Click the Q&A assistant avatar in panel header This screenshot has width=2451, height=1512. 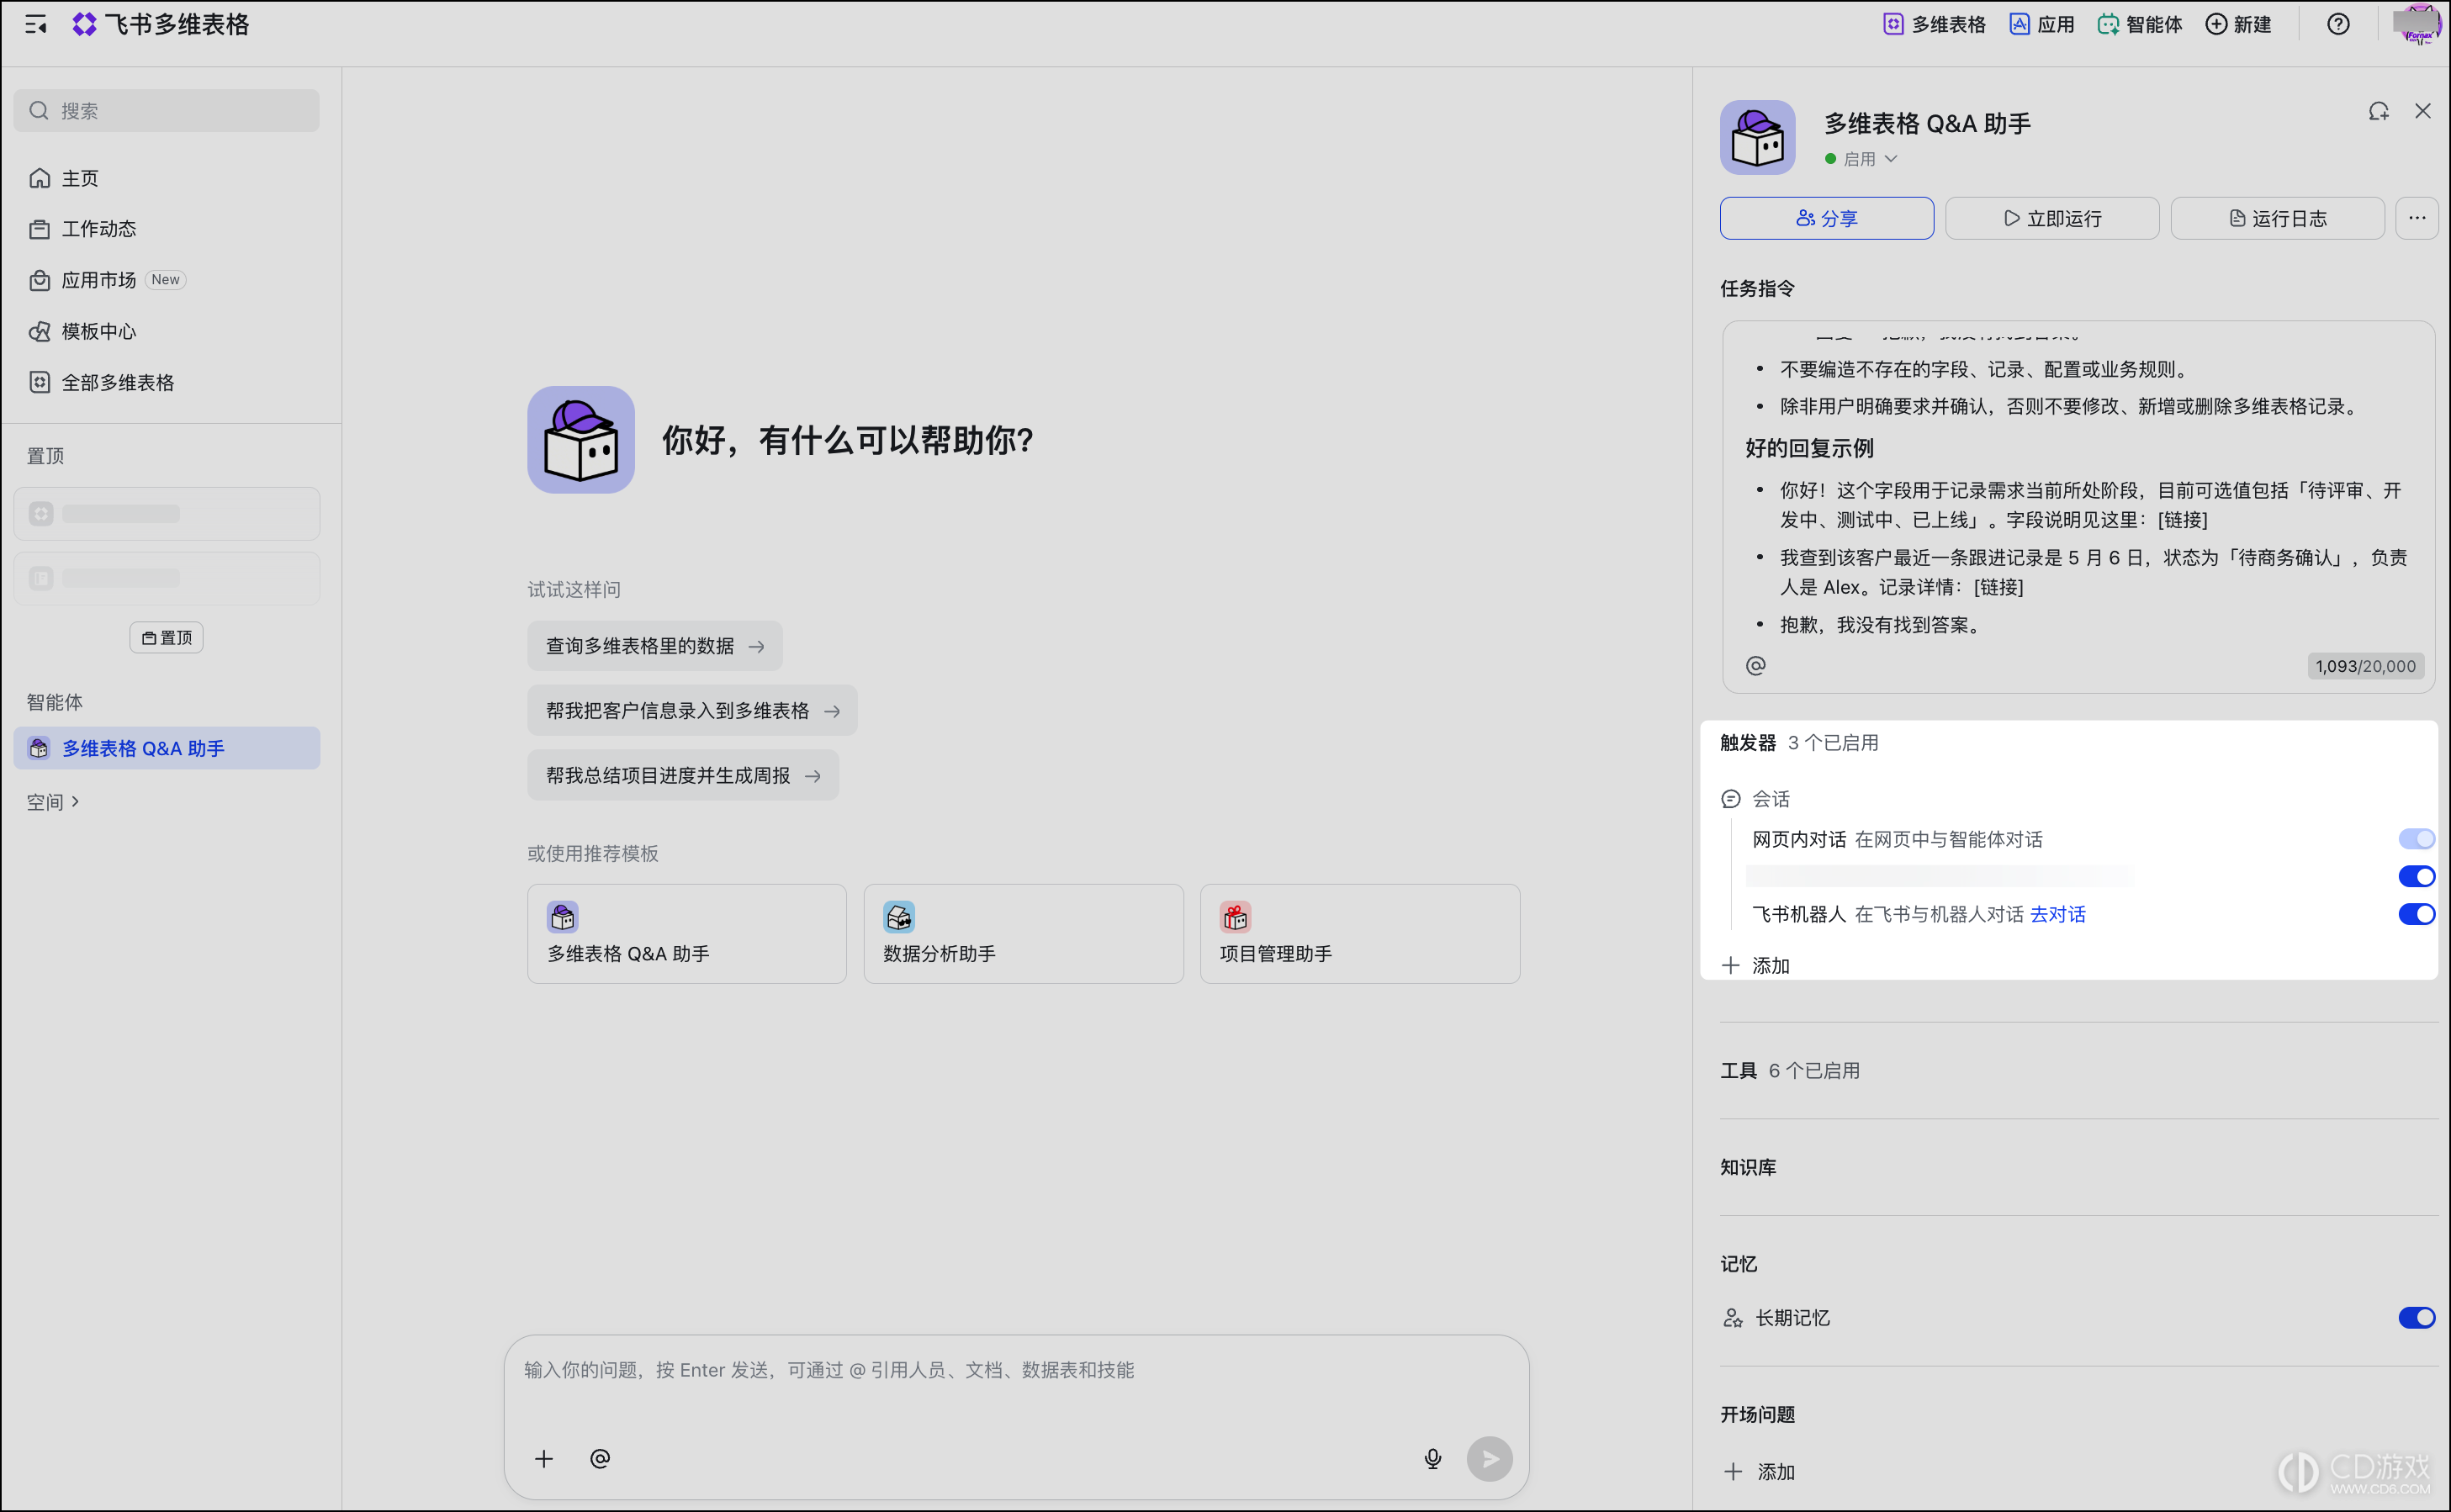coord(1758,137)
